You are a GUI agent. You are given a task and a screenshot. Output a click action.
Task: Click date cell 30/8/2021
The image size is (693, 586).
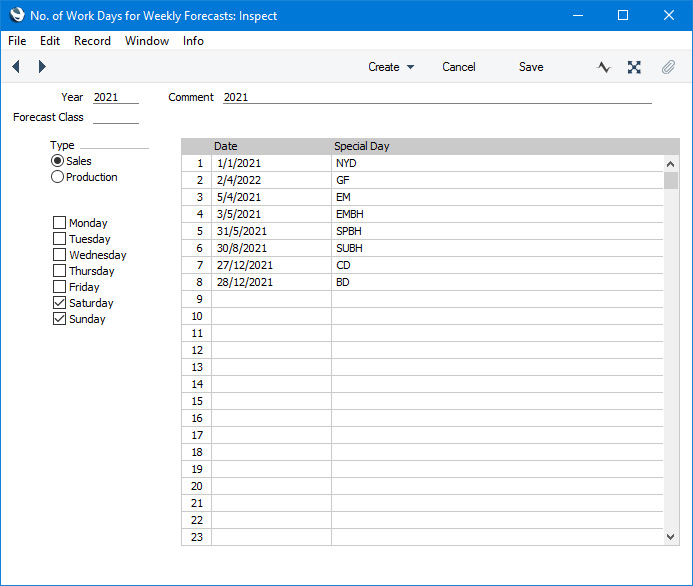271,248
